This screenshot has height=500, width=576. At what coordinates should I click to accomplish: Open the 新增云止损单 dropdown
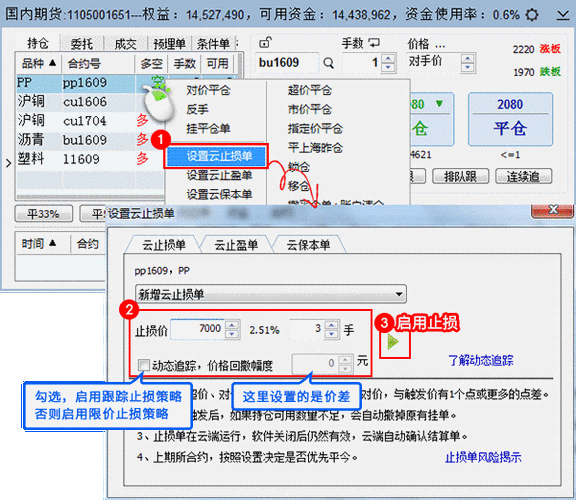pos(271,294)
